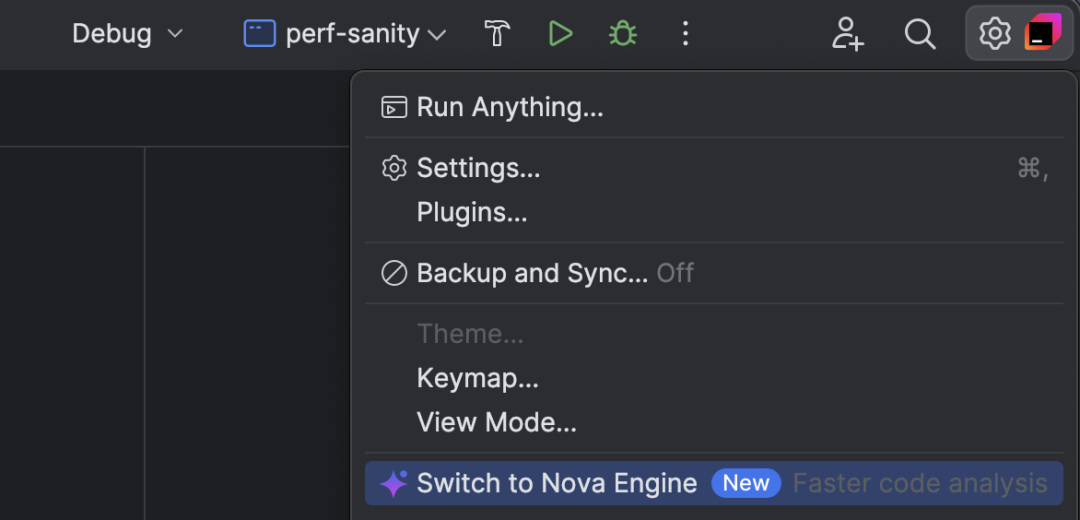Click the settings gear icon in toolbar
This screenshot has height=520, width=1080.
995,33
